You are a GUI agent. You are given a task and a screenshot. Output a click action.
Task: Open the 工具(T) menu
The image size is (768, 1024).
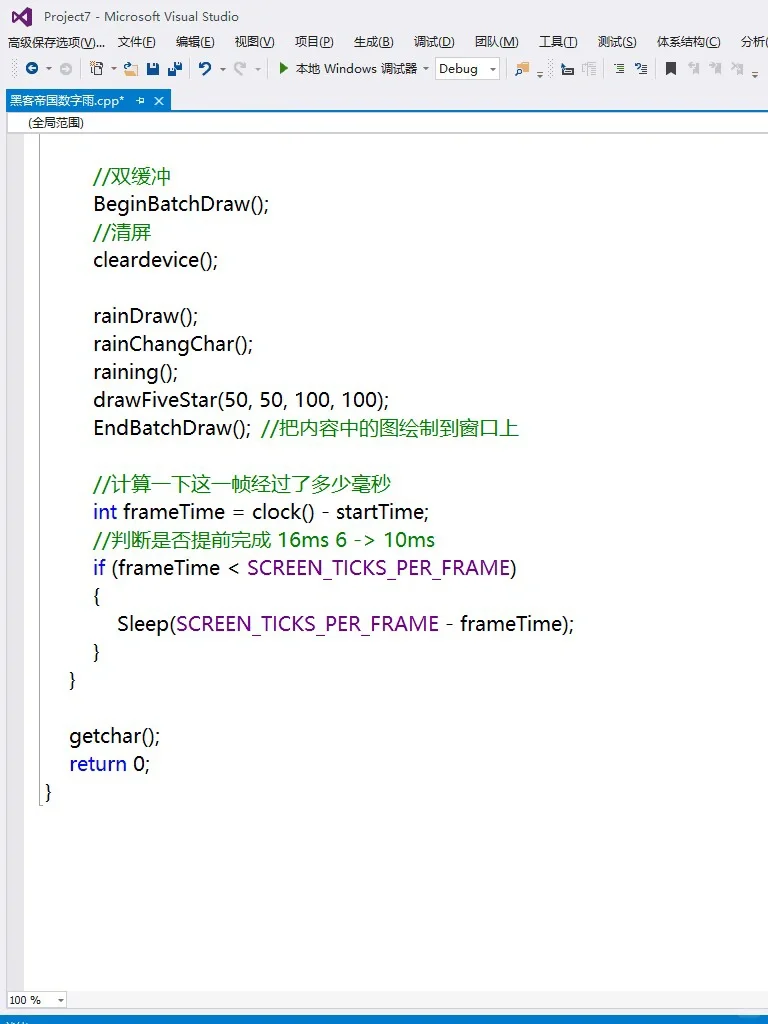[558, 42]
